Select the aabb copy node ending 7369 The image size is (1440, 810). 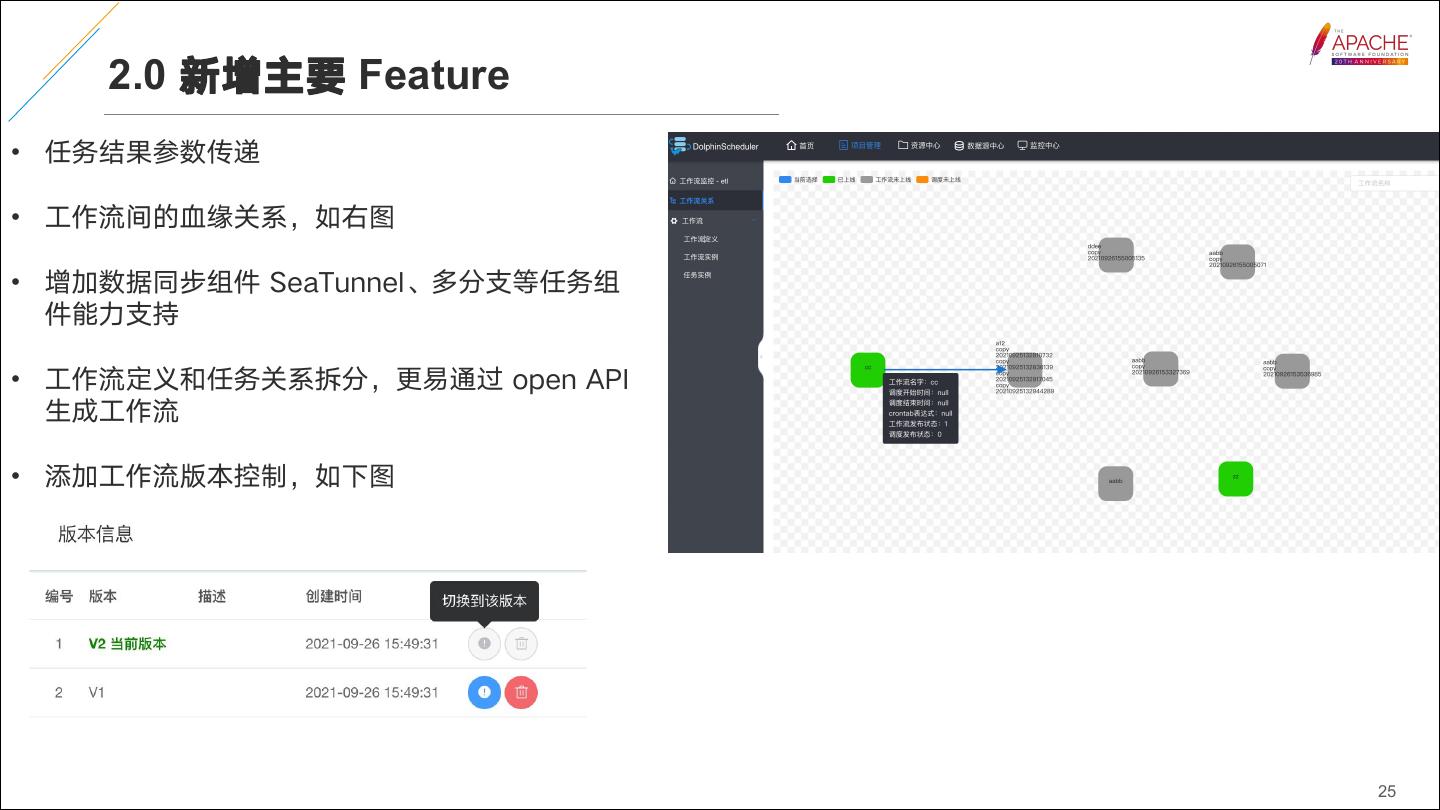[x=1160, y=369]
